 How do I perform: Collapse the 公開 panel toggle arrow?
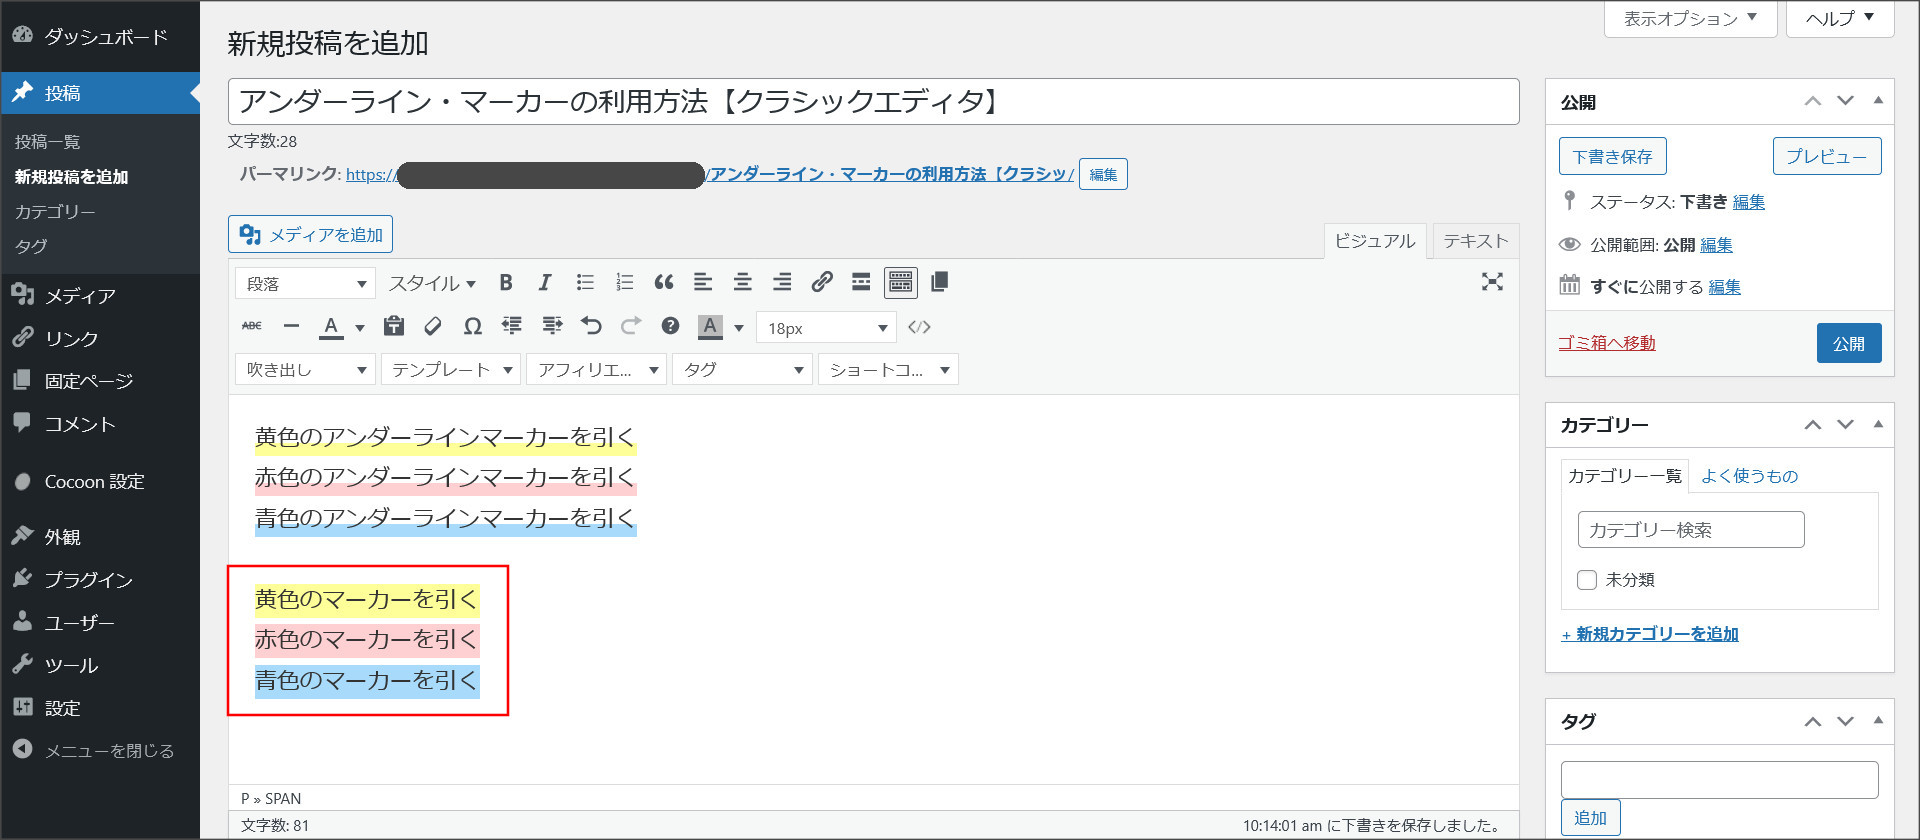(x=1878, y=100)
